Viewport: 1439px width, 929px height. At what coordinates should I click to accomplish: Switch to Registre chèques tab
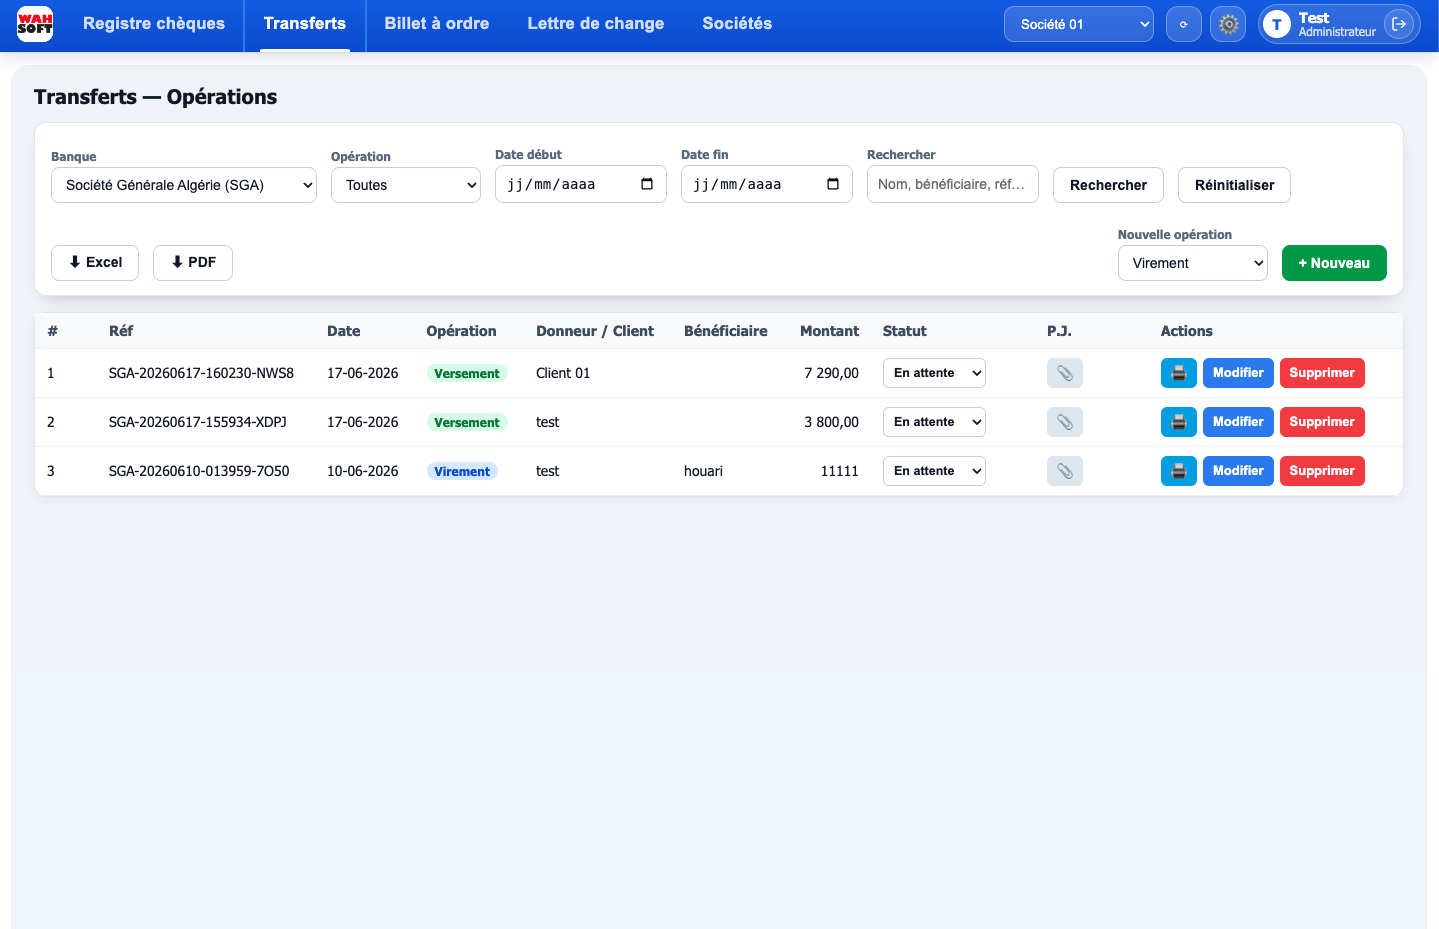154,24
